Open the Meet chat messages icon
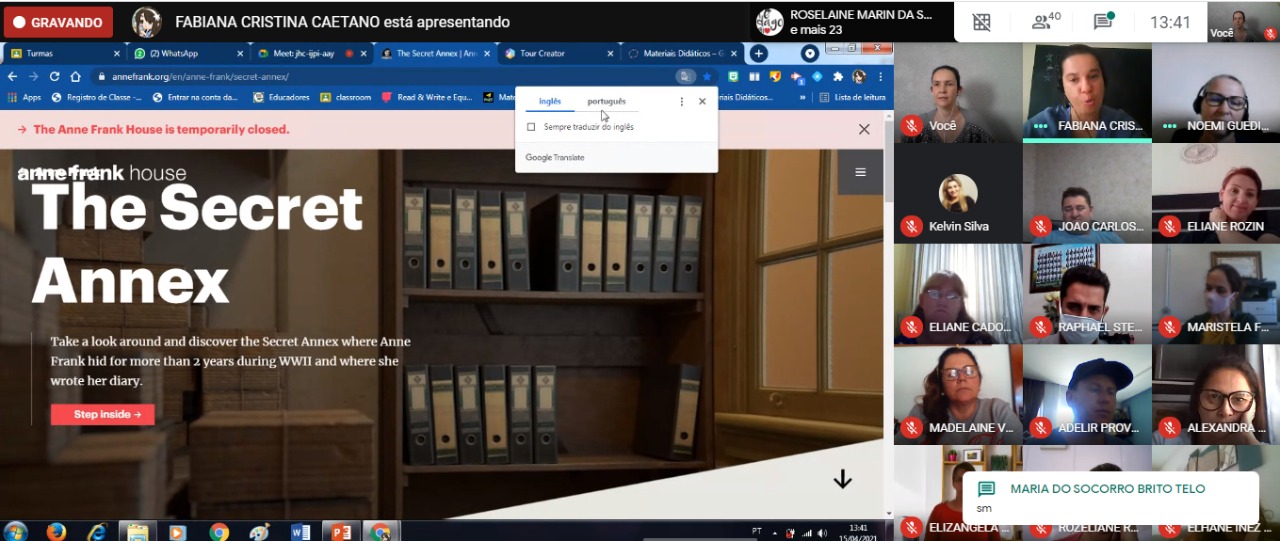The image size is (1280, 541). 1103,21
